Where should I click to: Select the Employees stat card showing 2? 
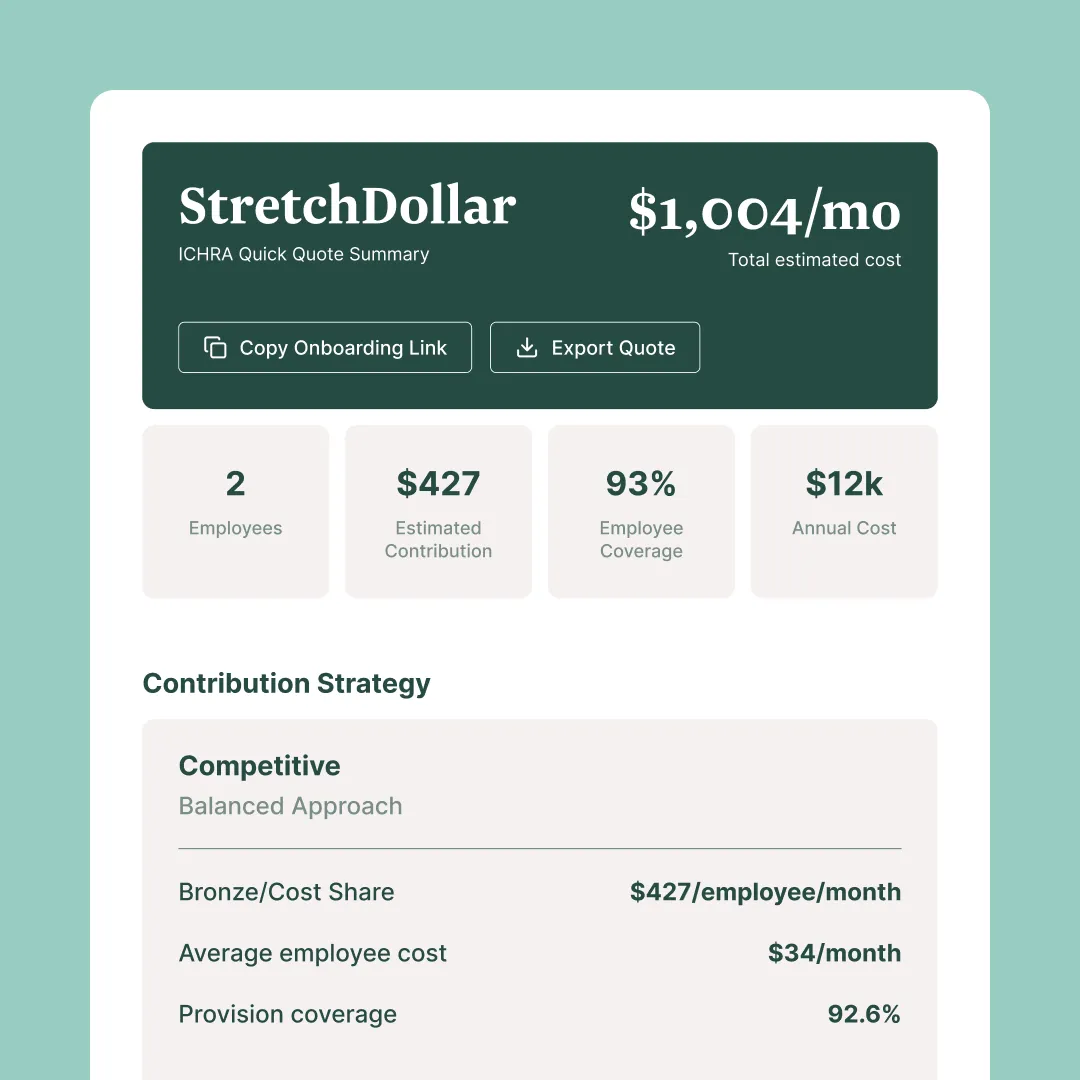tap(235, 511)
